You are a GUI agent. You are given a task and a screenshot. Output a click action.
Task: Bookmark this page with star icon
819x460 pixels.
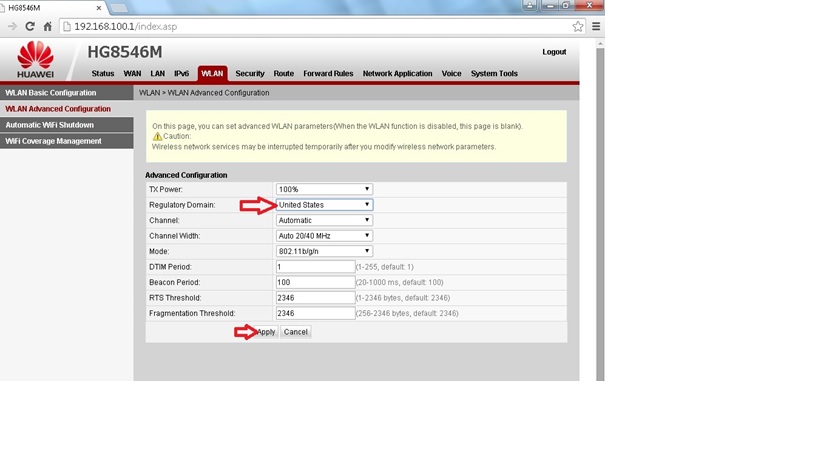tap(578, 26)
